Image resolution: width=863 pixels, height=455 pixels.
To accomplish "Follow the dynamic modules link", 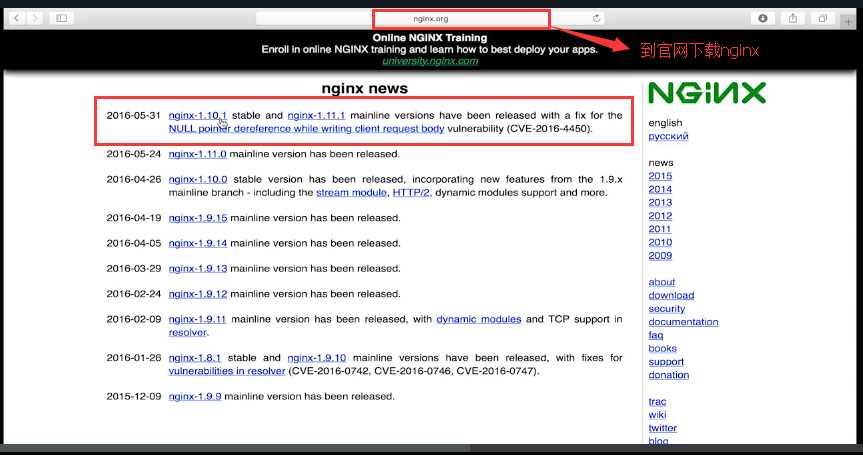I will pyautogui.click(x=479, y=319).
